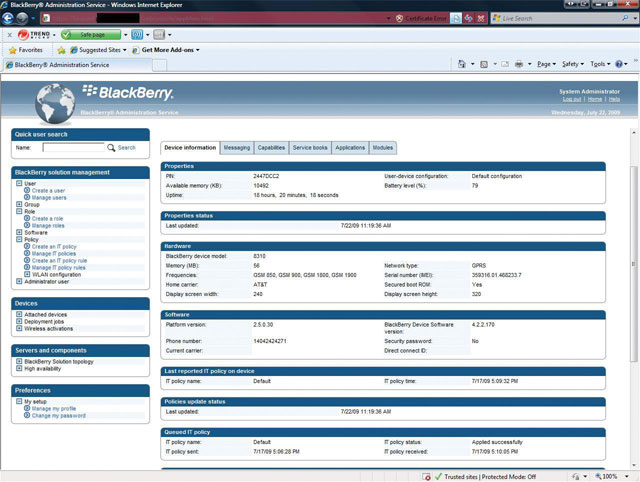
Task: Open the Favorites star button
Action: (26, 50)
